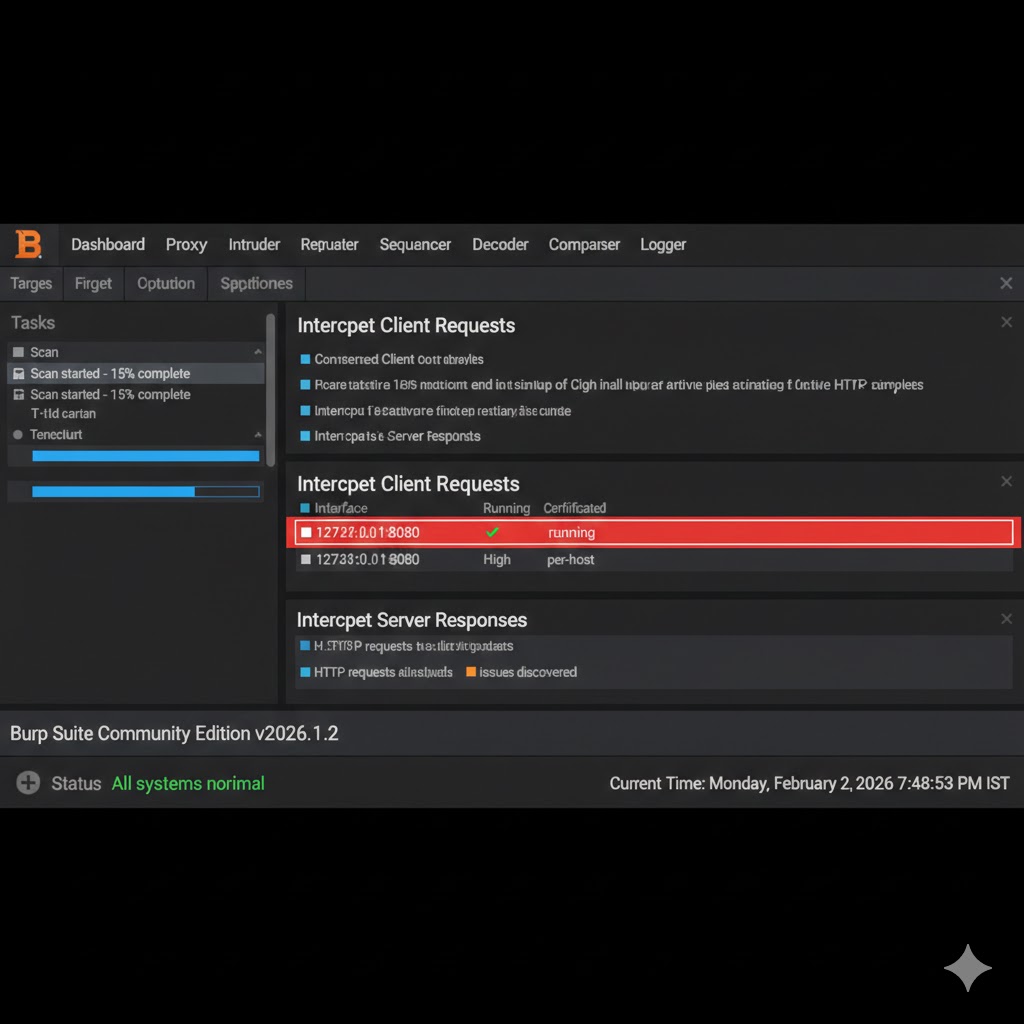Click the Burp Suite logo icon

tap(29, 243)
